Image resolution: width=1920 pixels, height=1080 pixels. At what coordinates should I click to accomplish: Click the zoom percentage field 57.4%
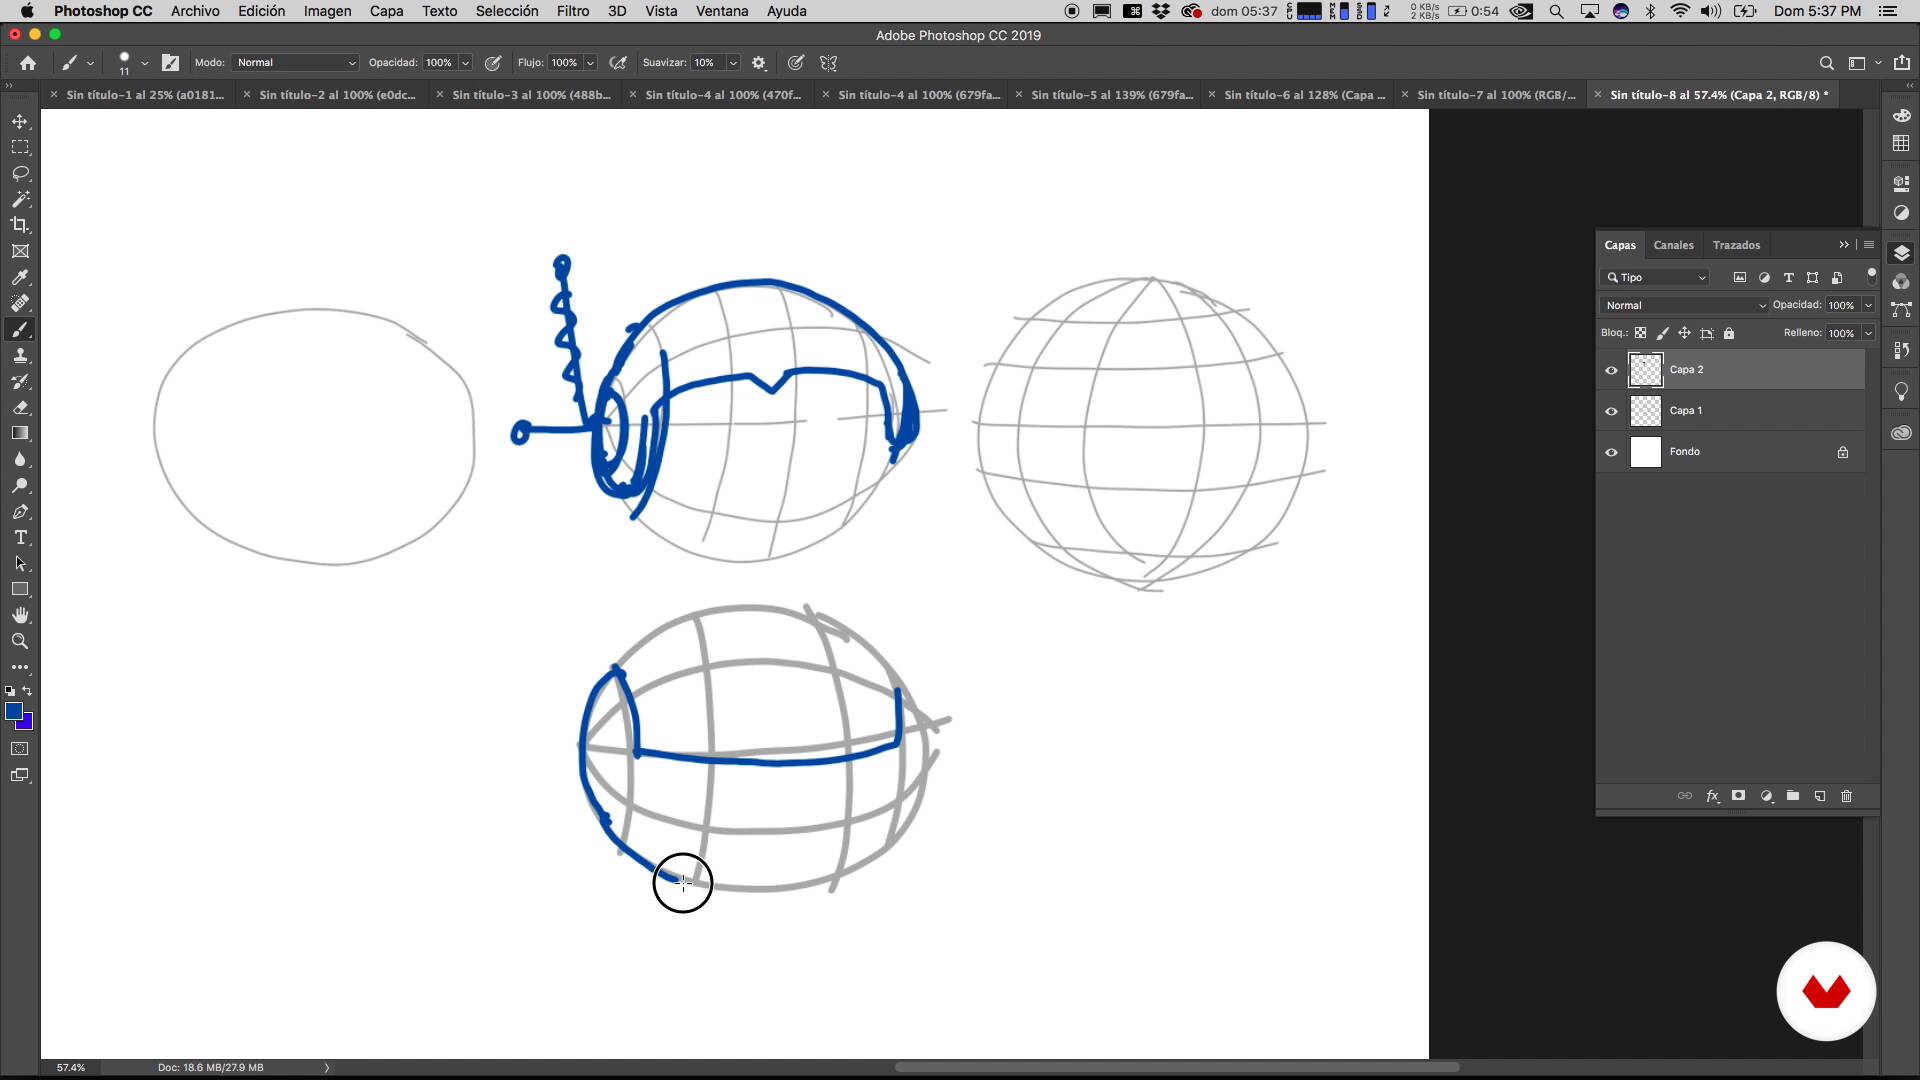(x=71, y=1068)
